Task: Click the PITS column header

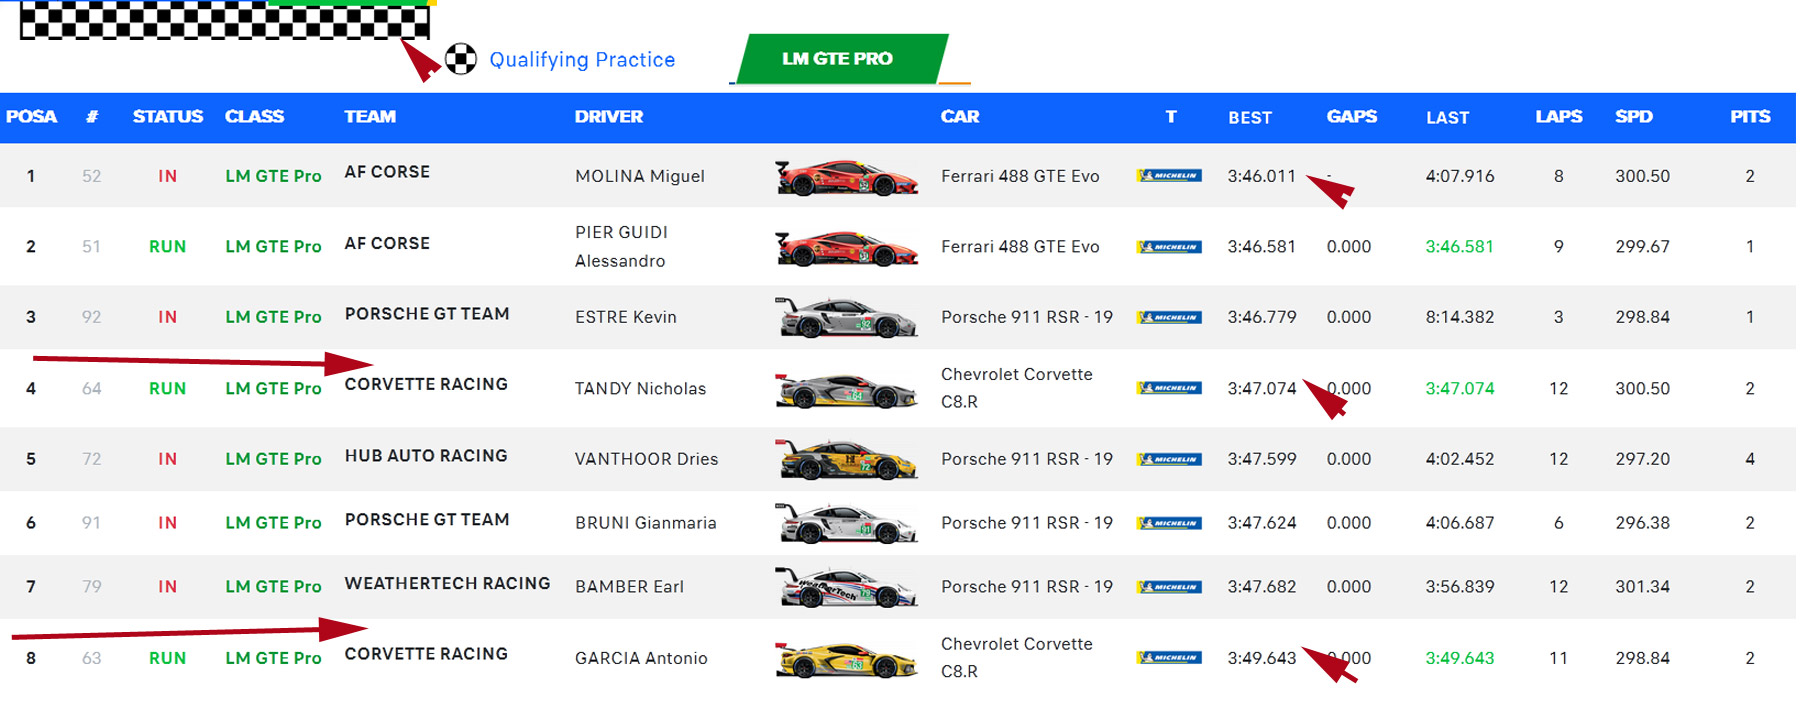Action: pyautogui.click(x=1749, y=117)
